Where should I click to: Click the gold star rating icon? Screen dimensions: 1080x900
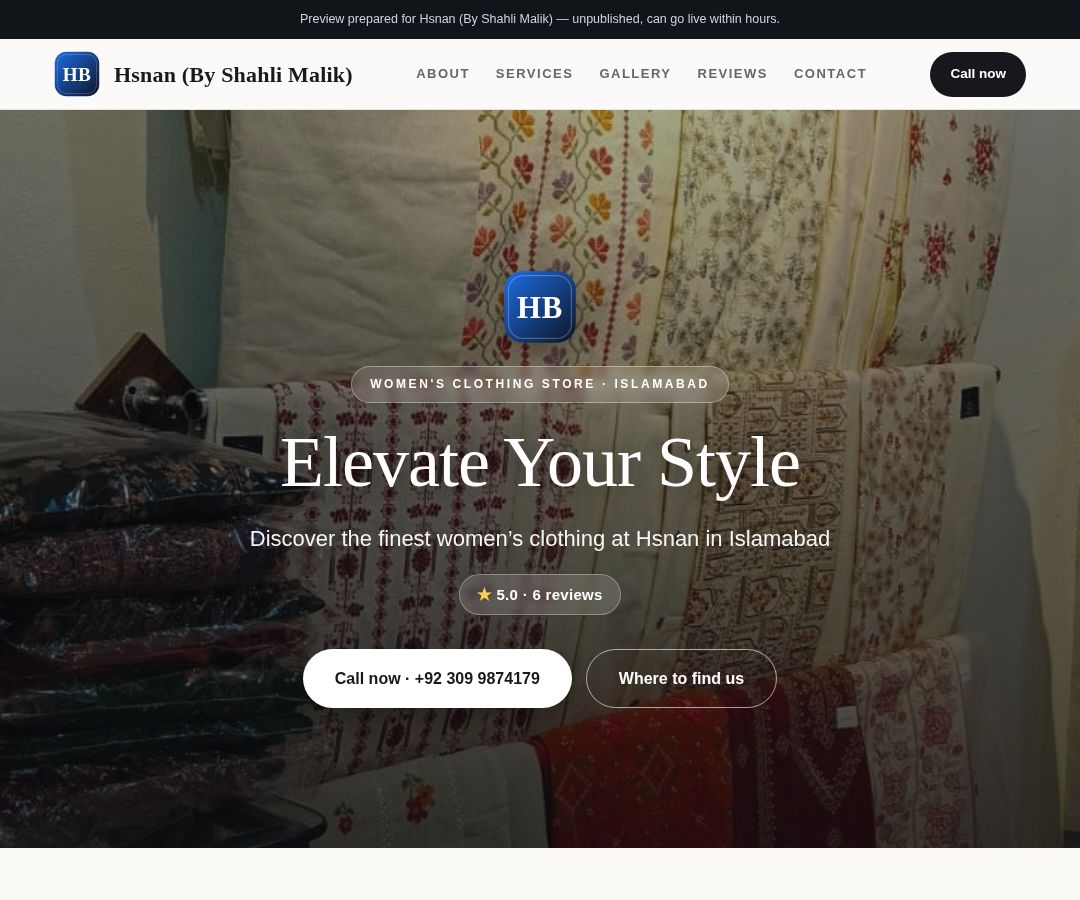(484, 594)
